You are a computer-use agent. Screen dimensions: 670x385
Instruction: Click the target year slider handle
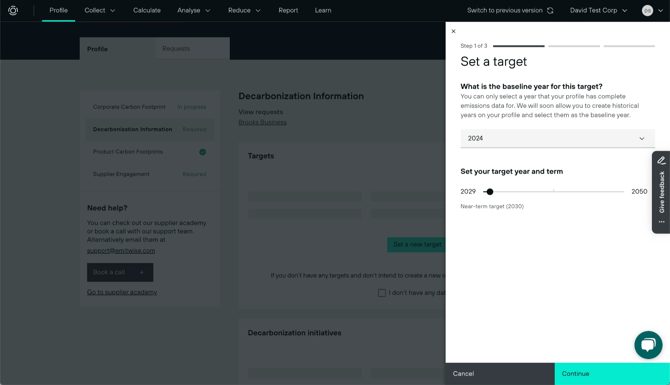point(490,192)
